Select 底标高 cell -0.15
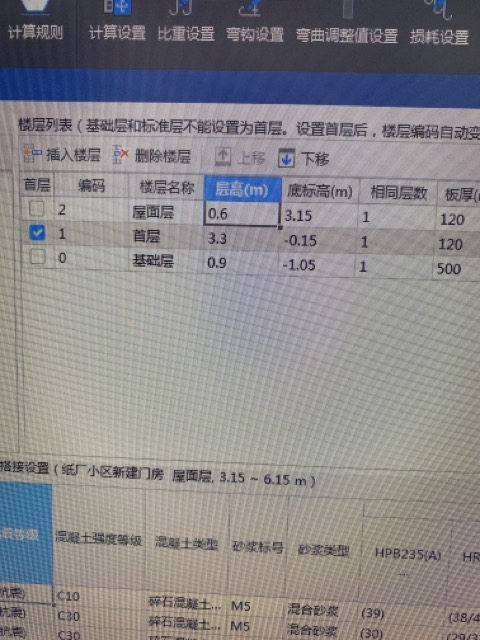This screenshot has width=480, height=640. point(318,240)
